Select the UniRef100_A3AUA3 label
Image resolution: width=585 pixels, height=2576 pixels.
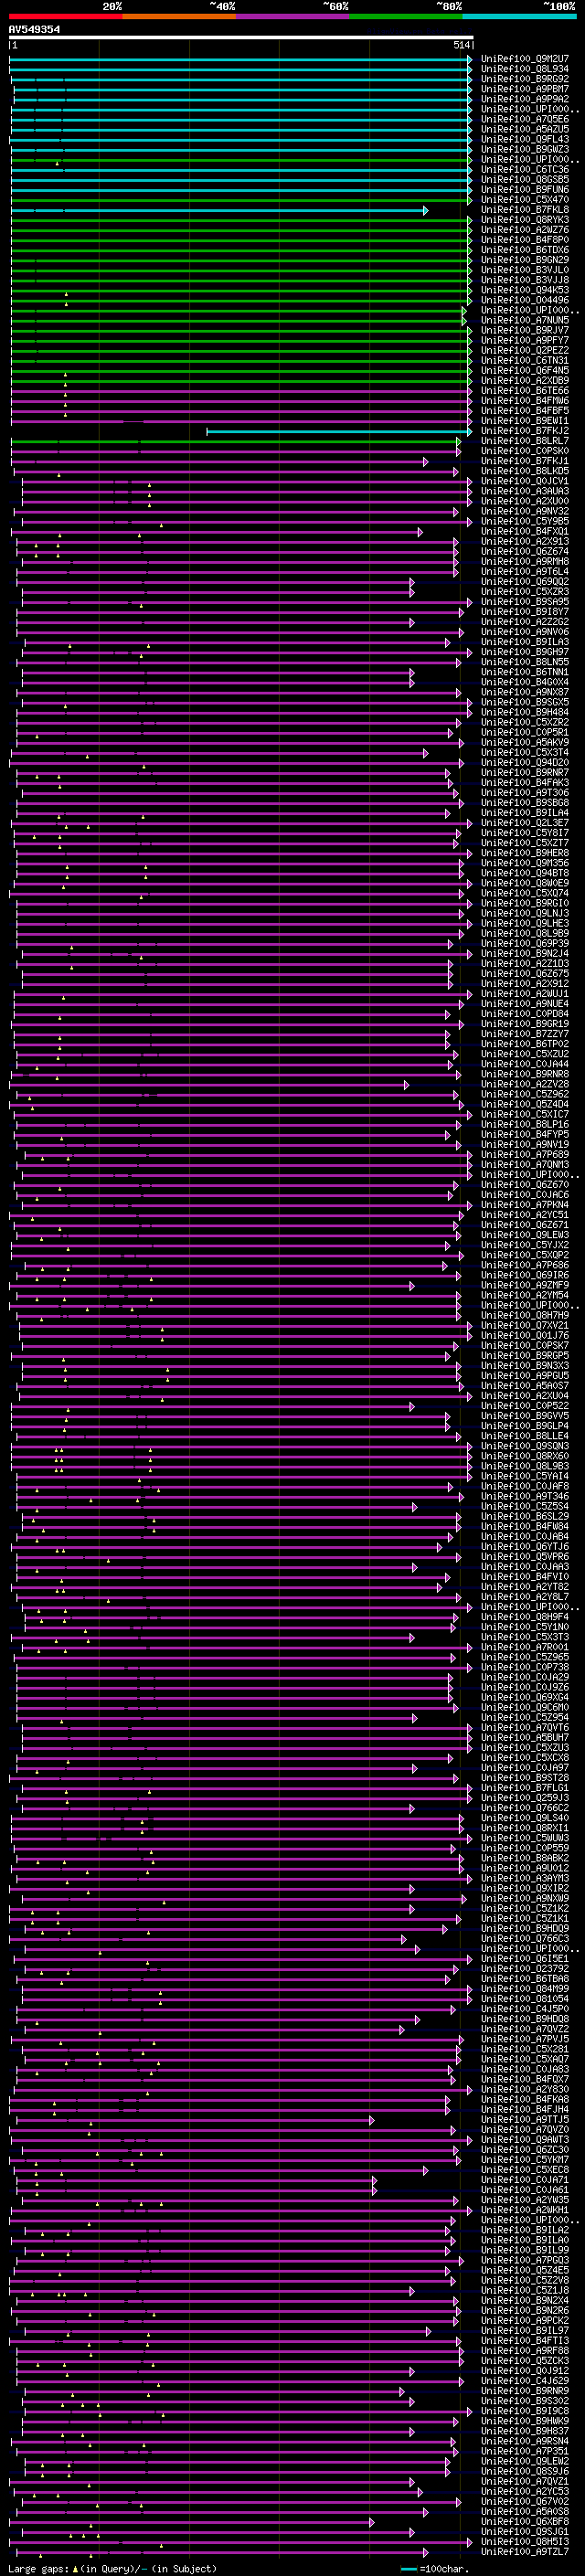point(524,491)
